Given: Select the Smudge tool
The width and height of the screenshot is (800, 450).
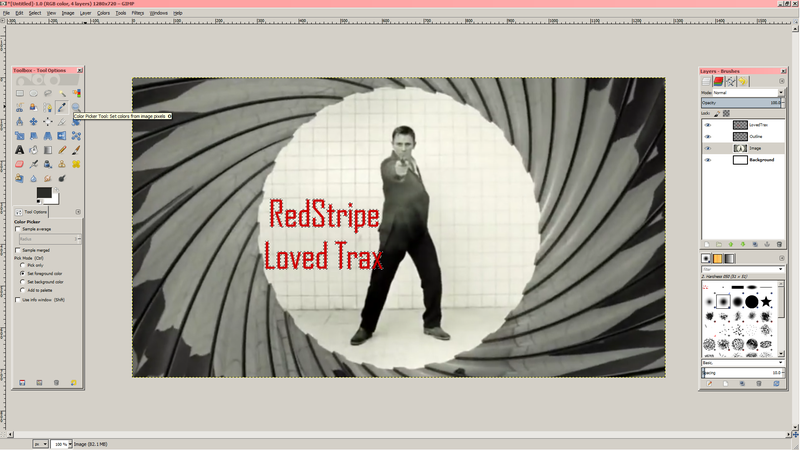Looking at the screenshot, I should tap(47, 179).
